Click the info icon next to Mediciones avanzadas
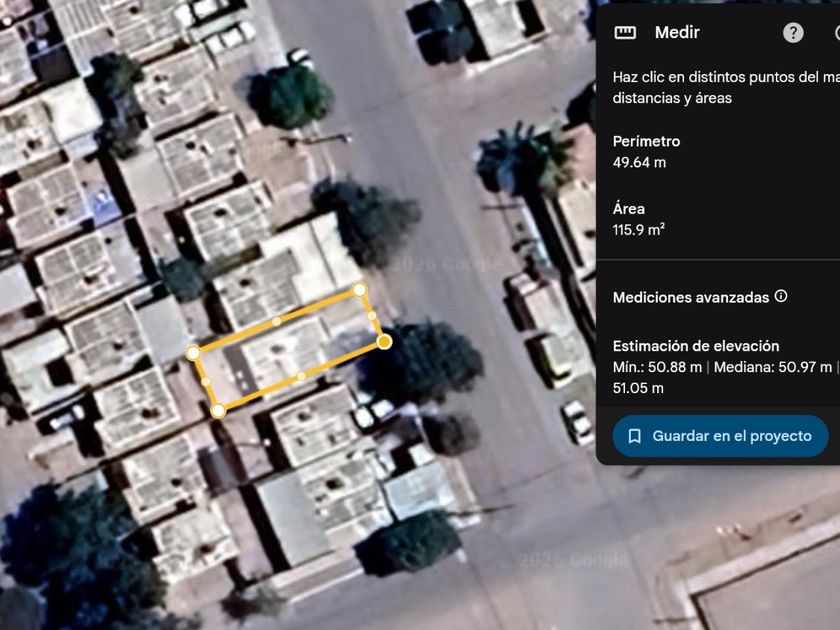Viewport: 840px width, 630px height. click(x=781, y=296)
